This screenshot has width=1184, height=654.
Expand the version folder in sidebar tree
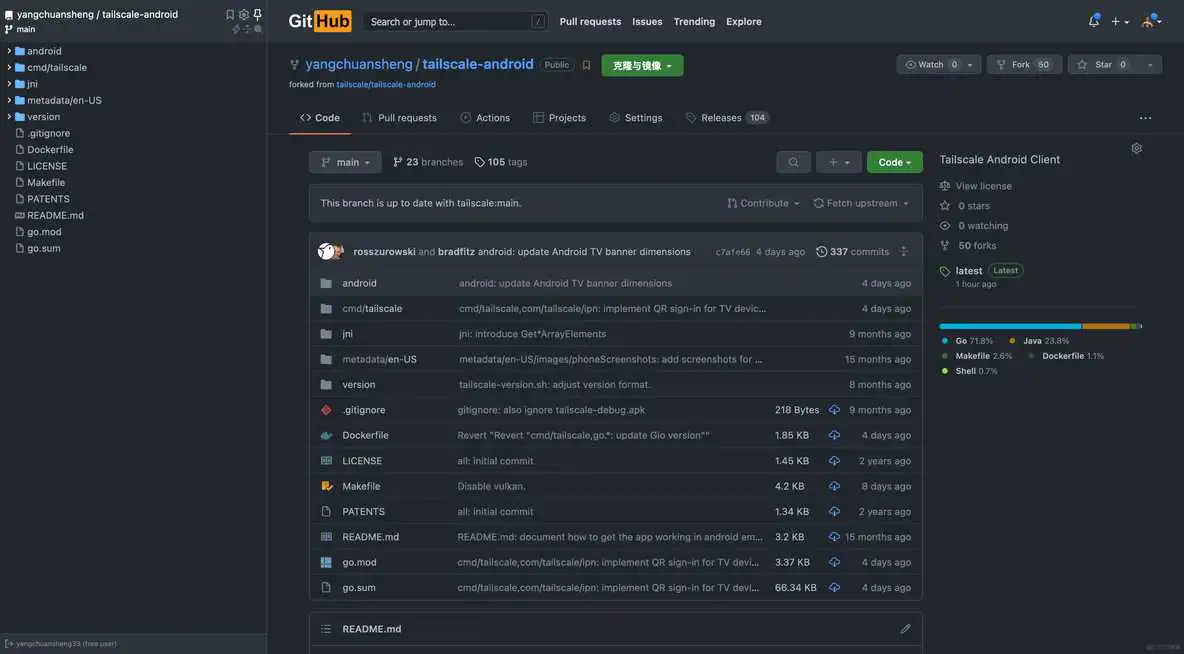pos(9,116)
